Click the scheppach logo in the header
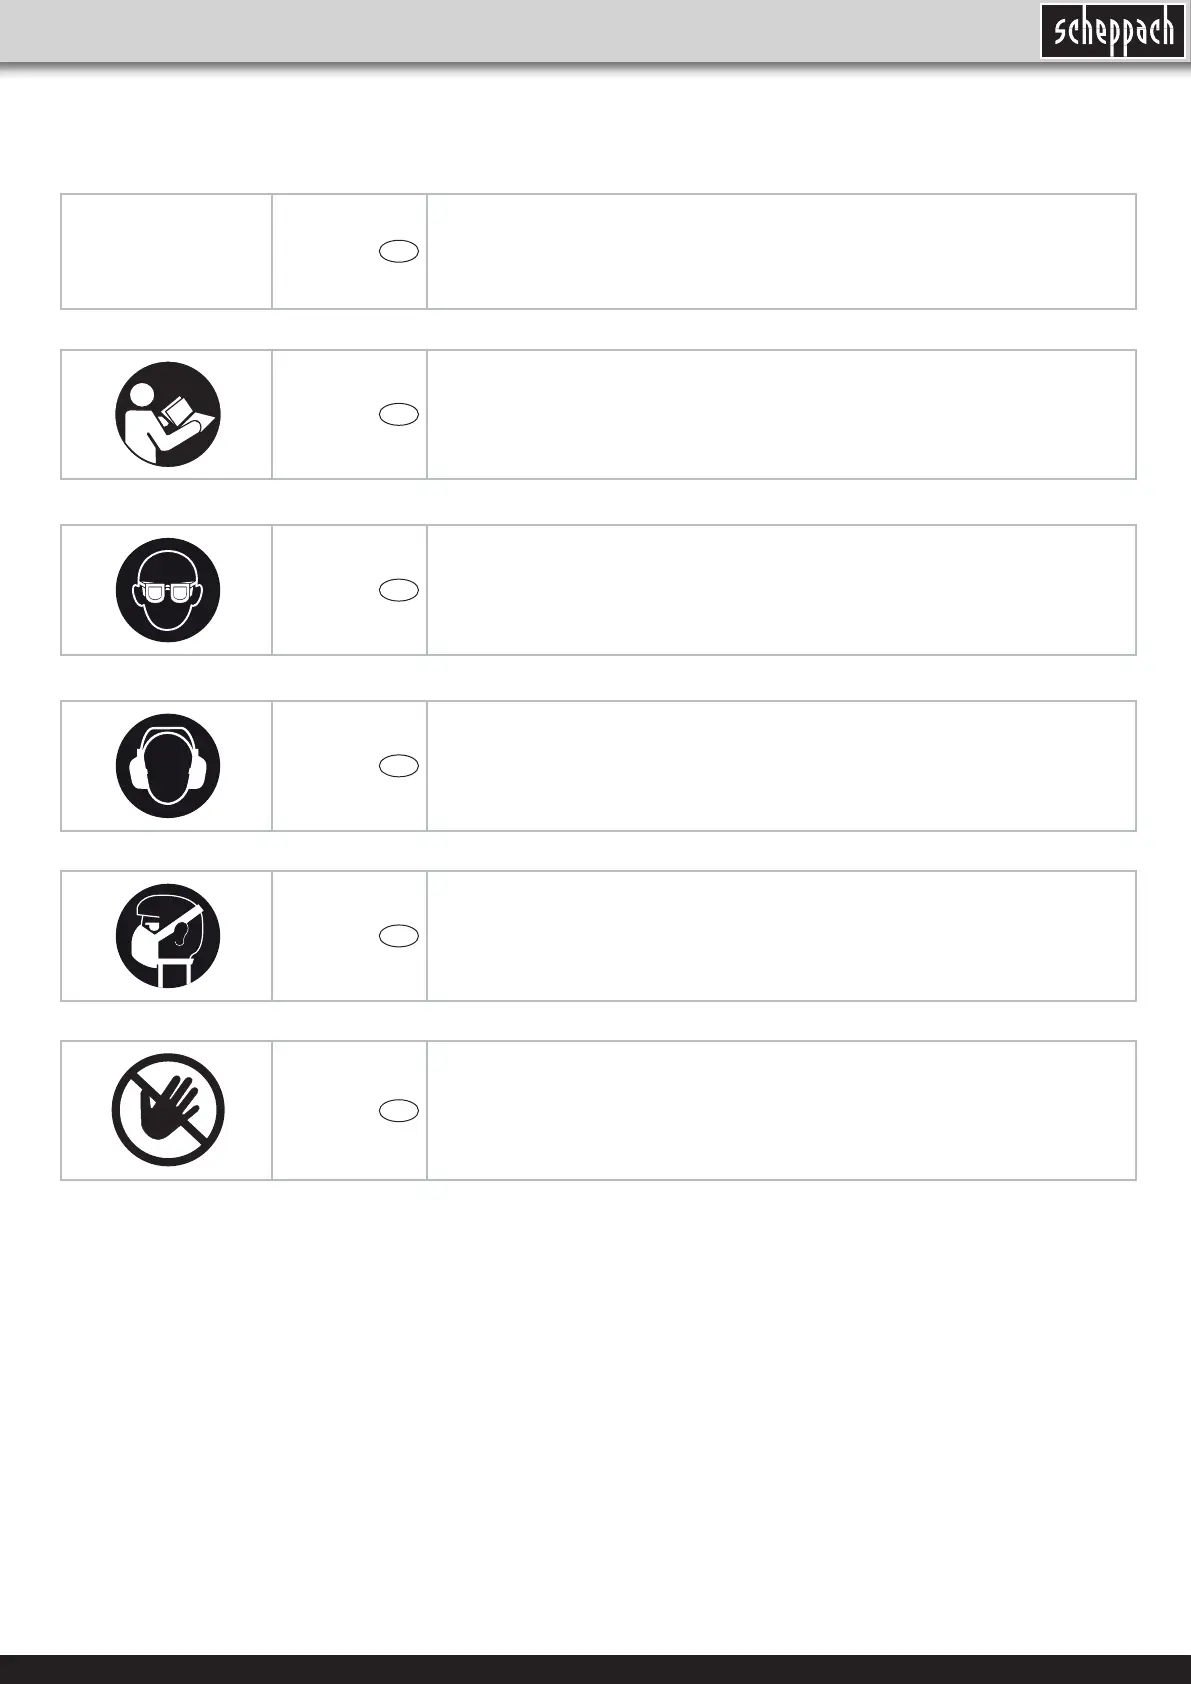 point(1112,31)
